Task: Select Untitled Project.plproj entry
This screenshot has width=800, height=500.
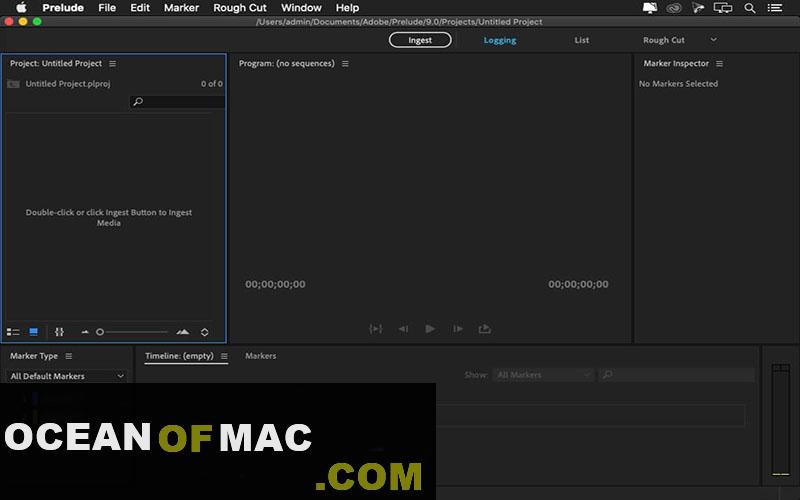Action: [68, 84]
